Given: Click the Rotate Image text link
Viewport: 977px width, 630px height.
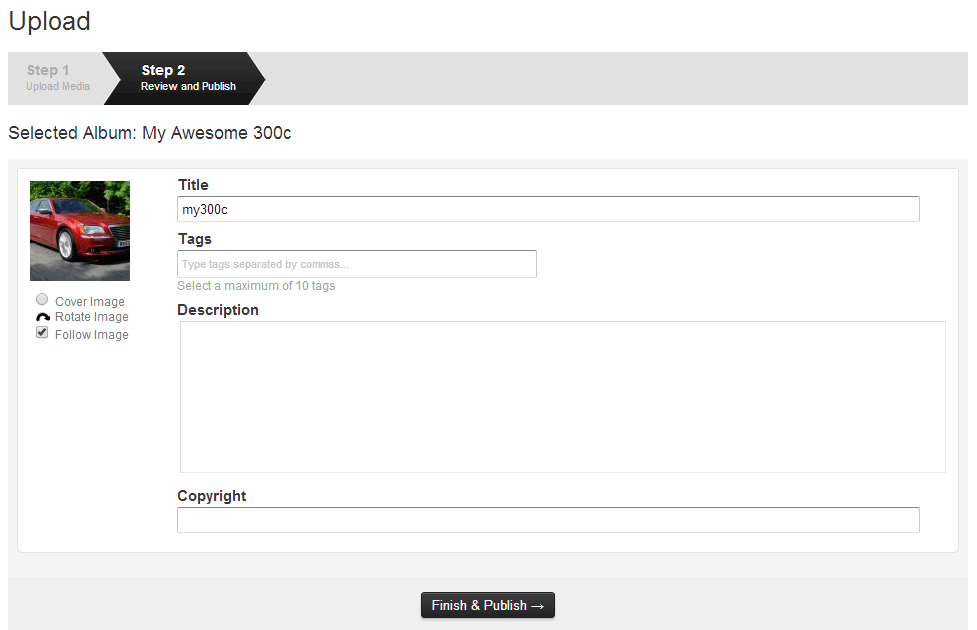Looking at the screenshot, I should coord(92,317).
